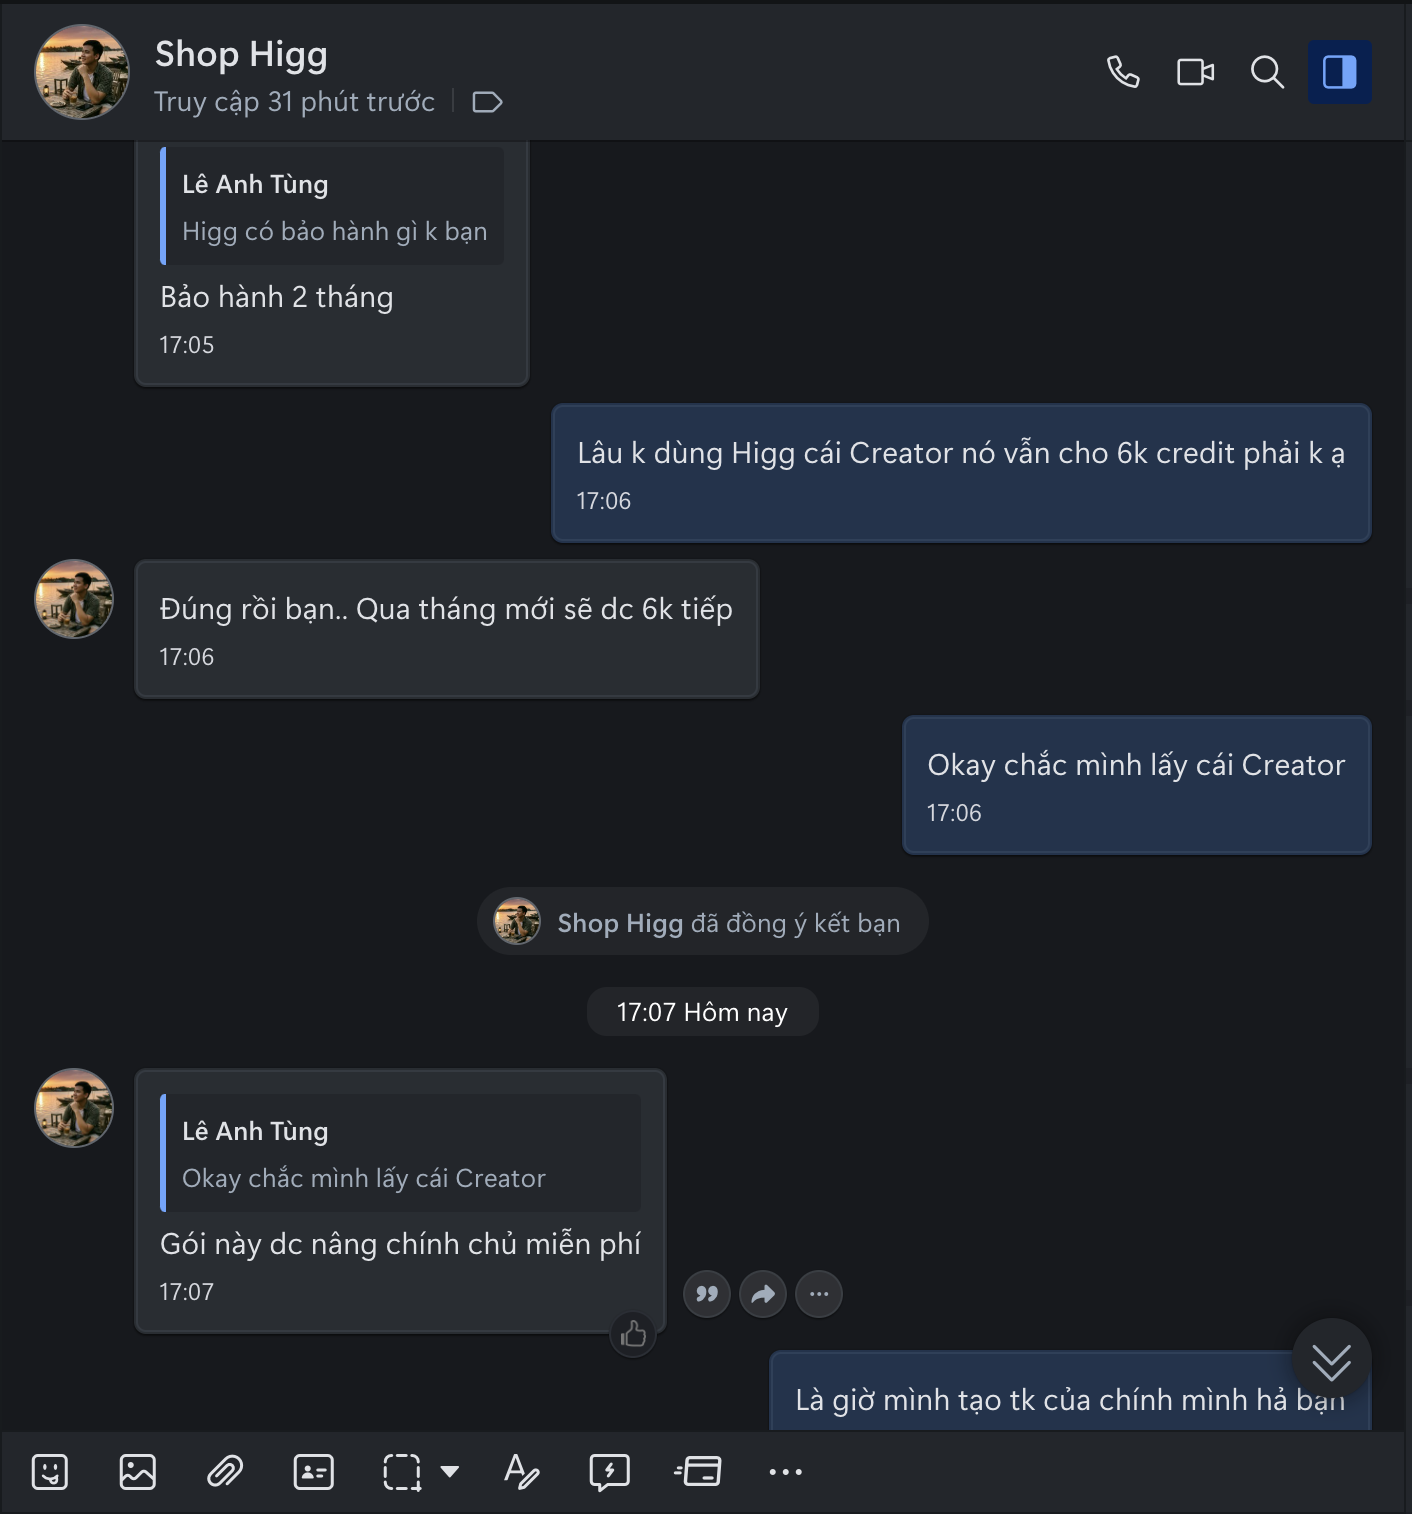Quote the "Gói này dc nâng chính chủ" message

pos(707,1294)
